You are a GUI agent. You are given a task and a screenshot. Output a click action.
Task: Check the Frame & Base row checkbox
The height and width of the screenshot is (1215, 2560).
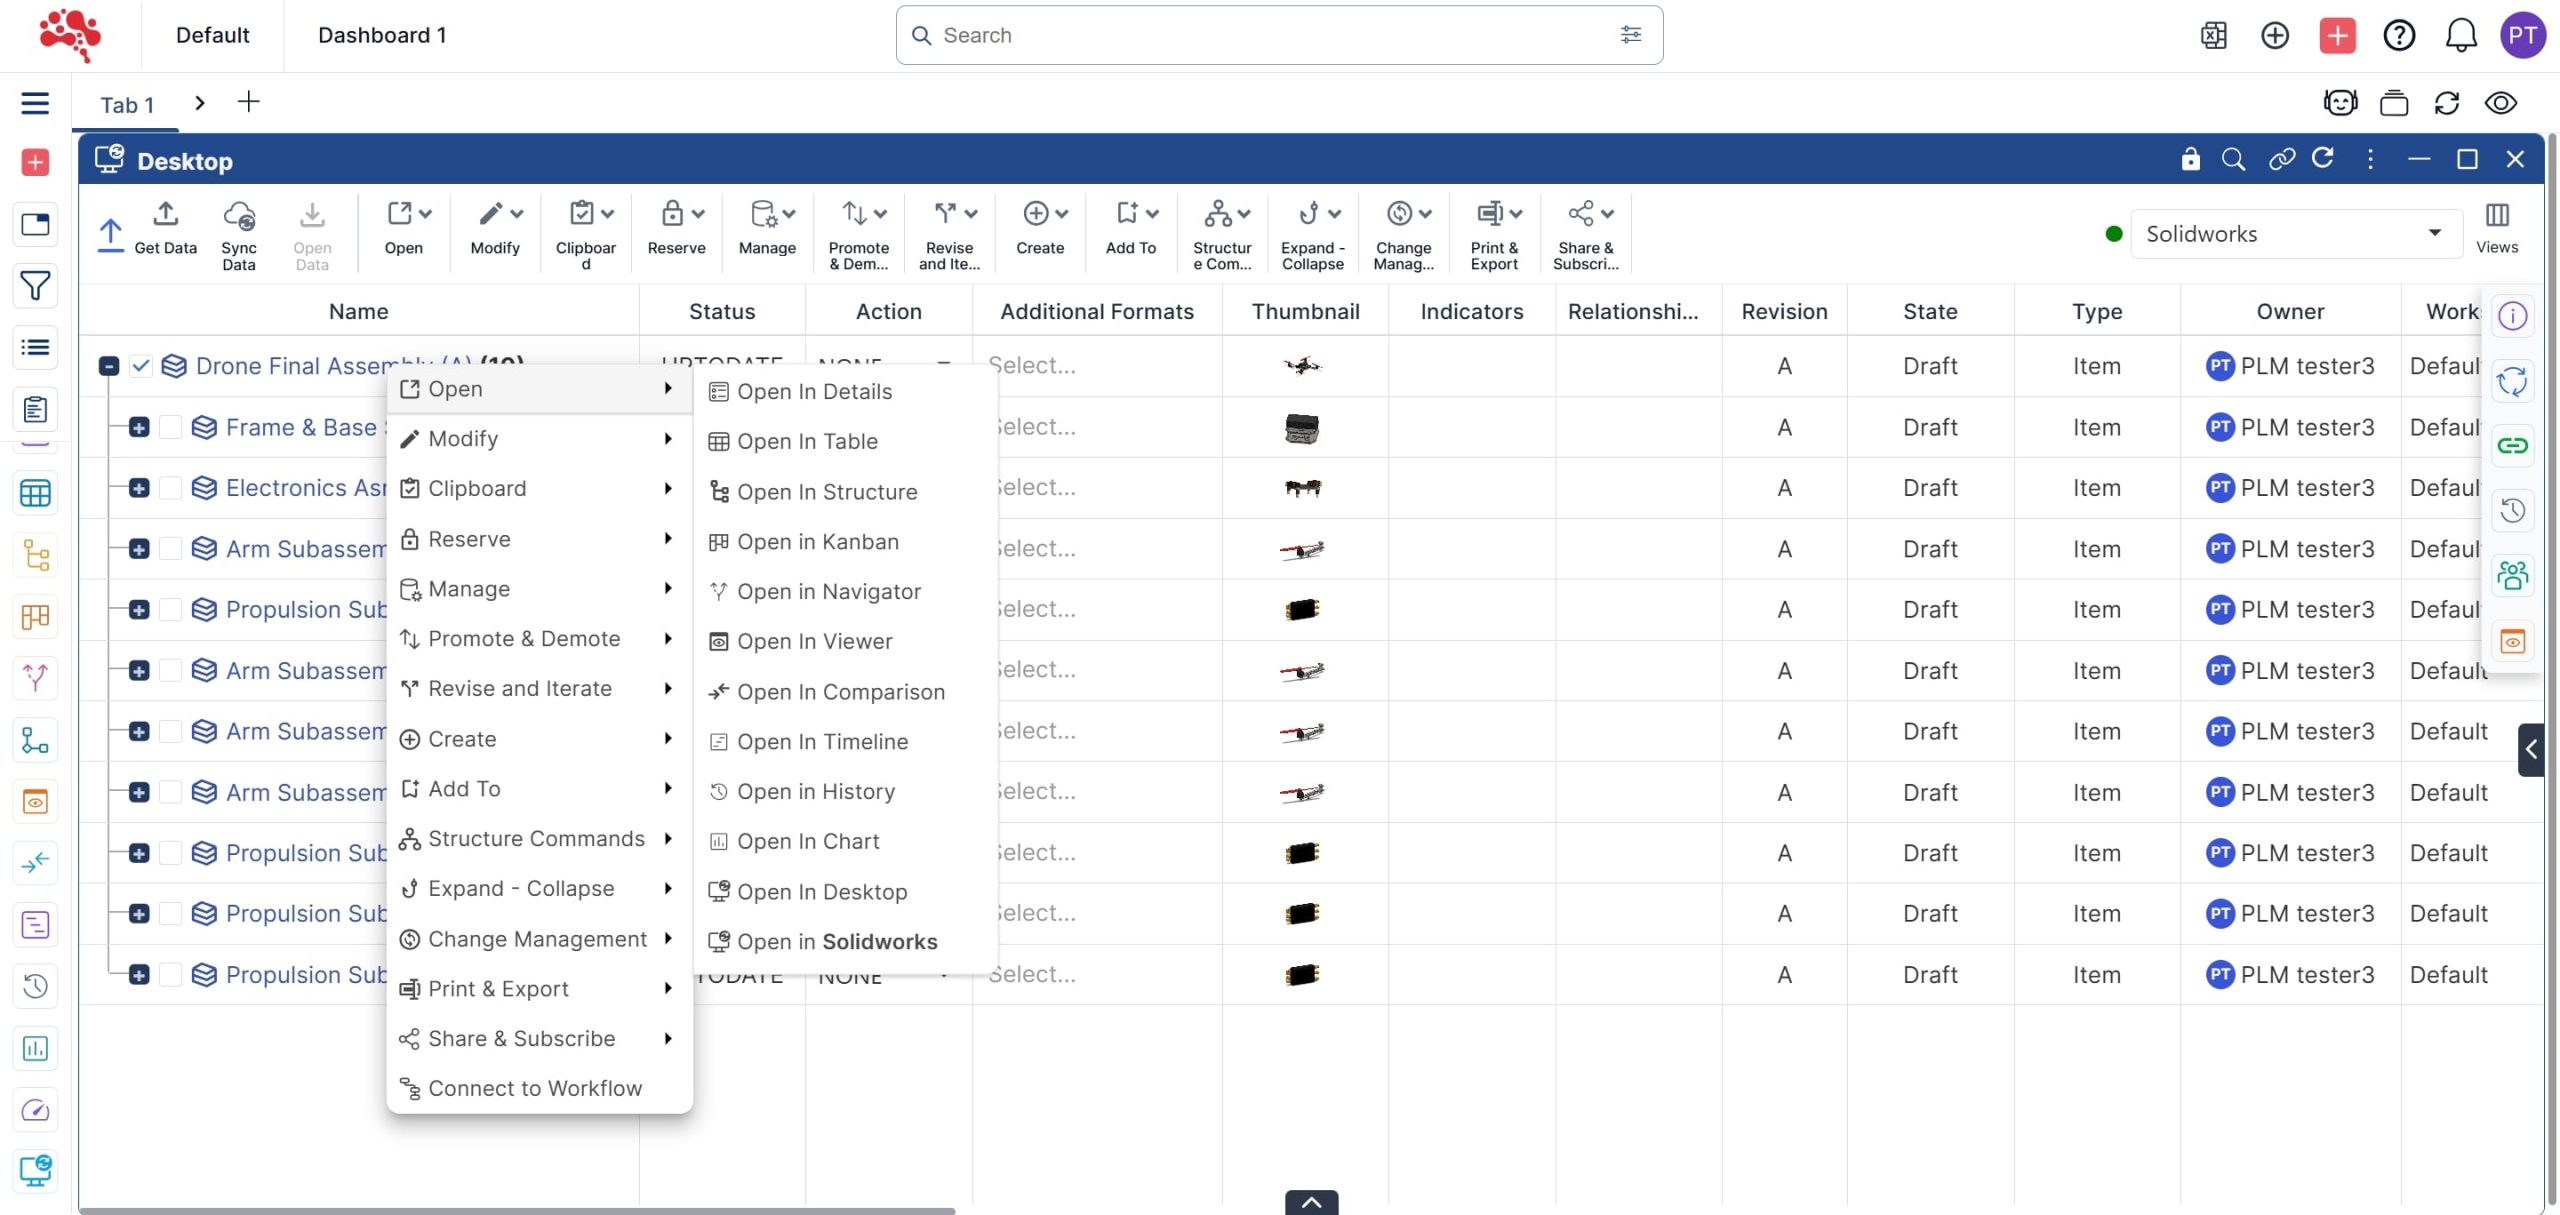point(171,428)
